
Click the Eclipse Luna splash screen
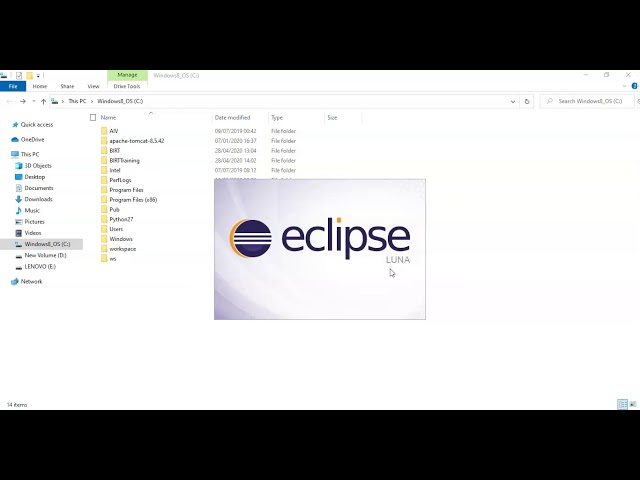coord(320,249)
